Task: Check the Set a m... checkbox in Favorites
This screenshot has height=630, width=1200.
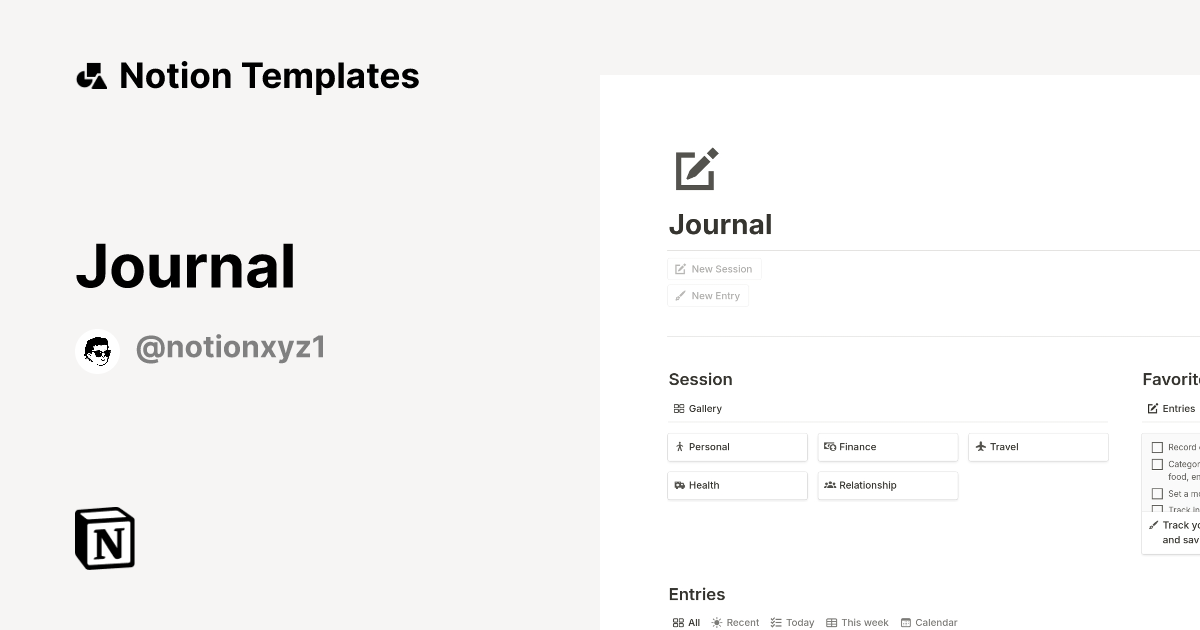Action: coord(1158,493)
